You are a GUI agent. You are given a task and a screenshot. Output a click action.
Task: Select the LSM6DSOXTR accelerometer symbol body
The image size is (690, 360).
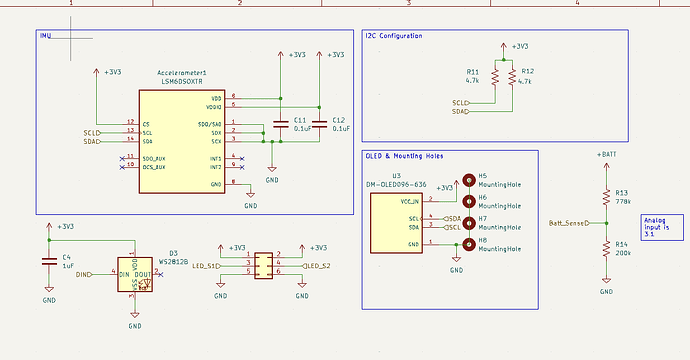point(182,142)
